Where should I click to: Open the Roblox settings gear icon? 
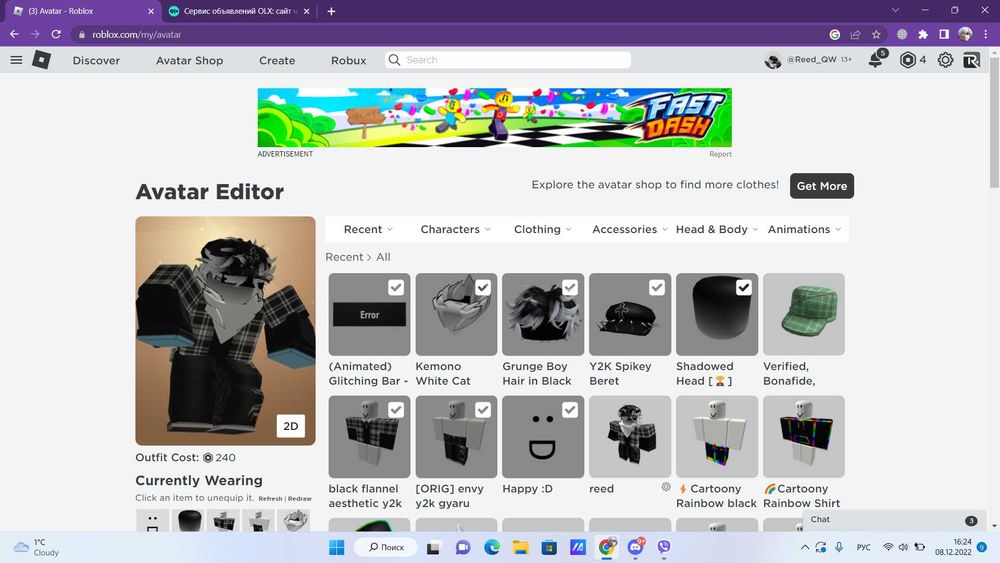click(x=945, y=60)
